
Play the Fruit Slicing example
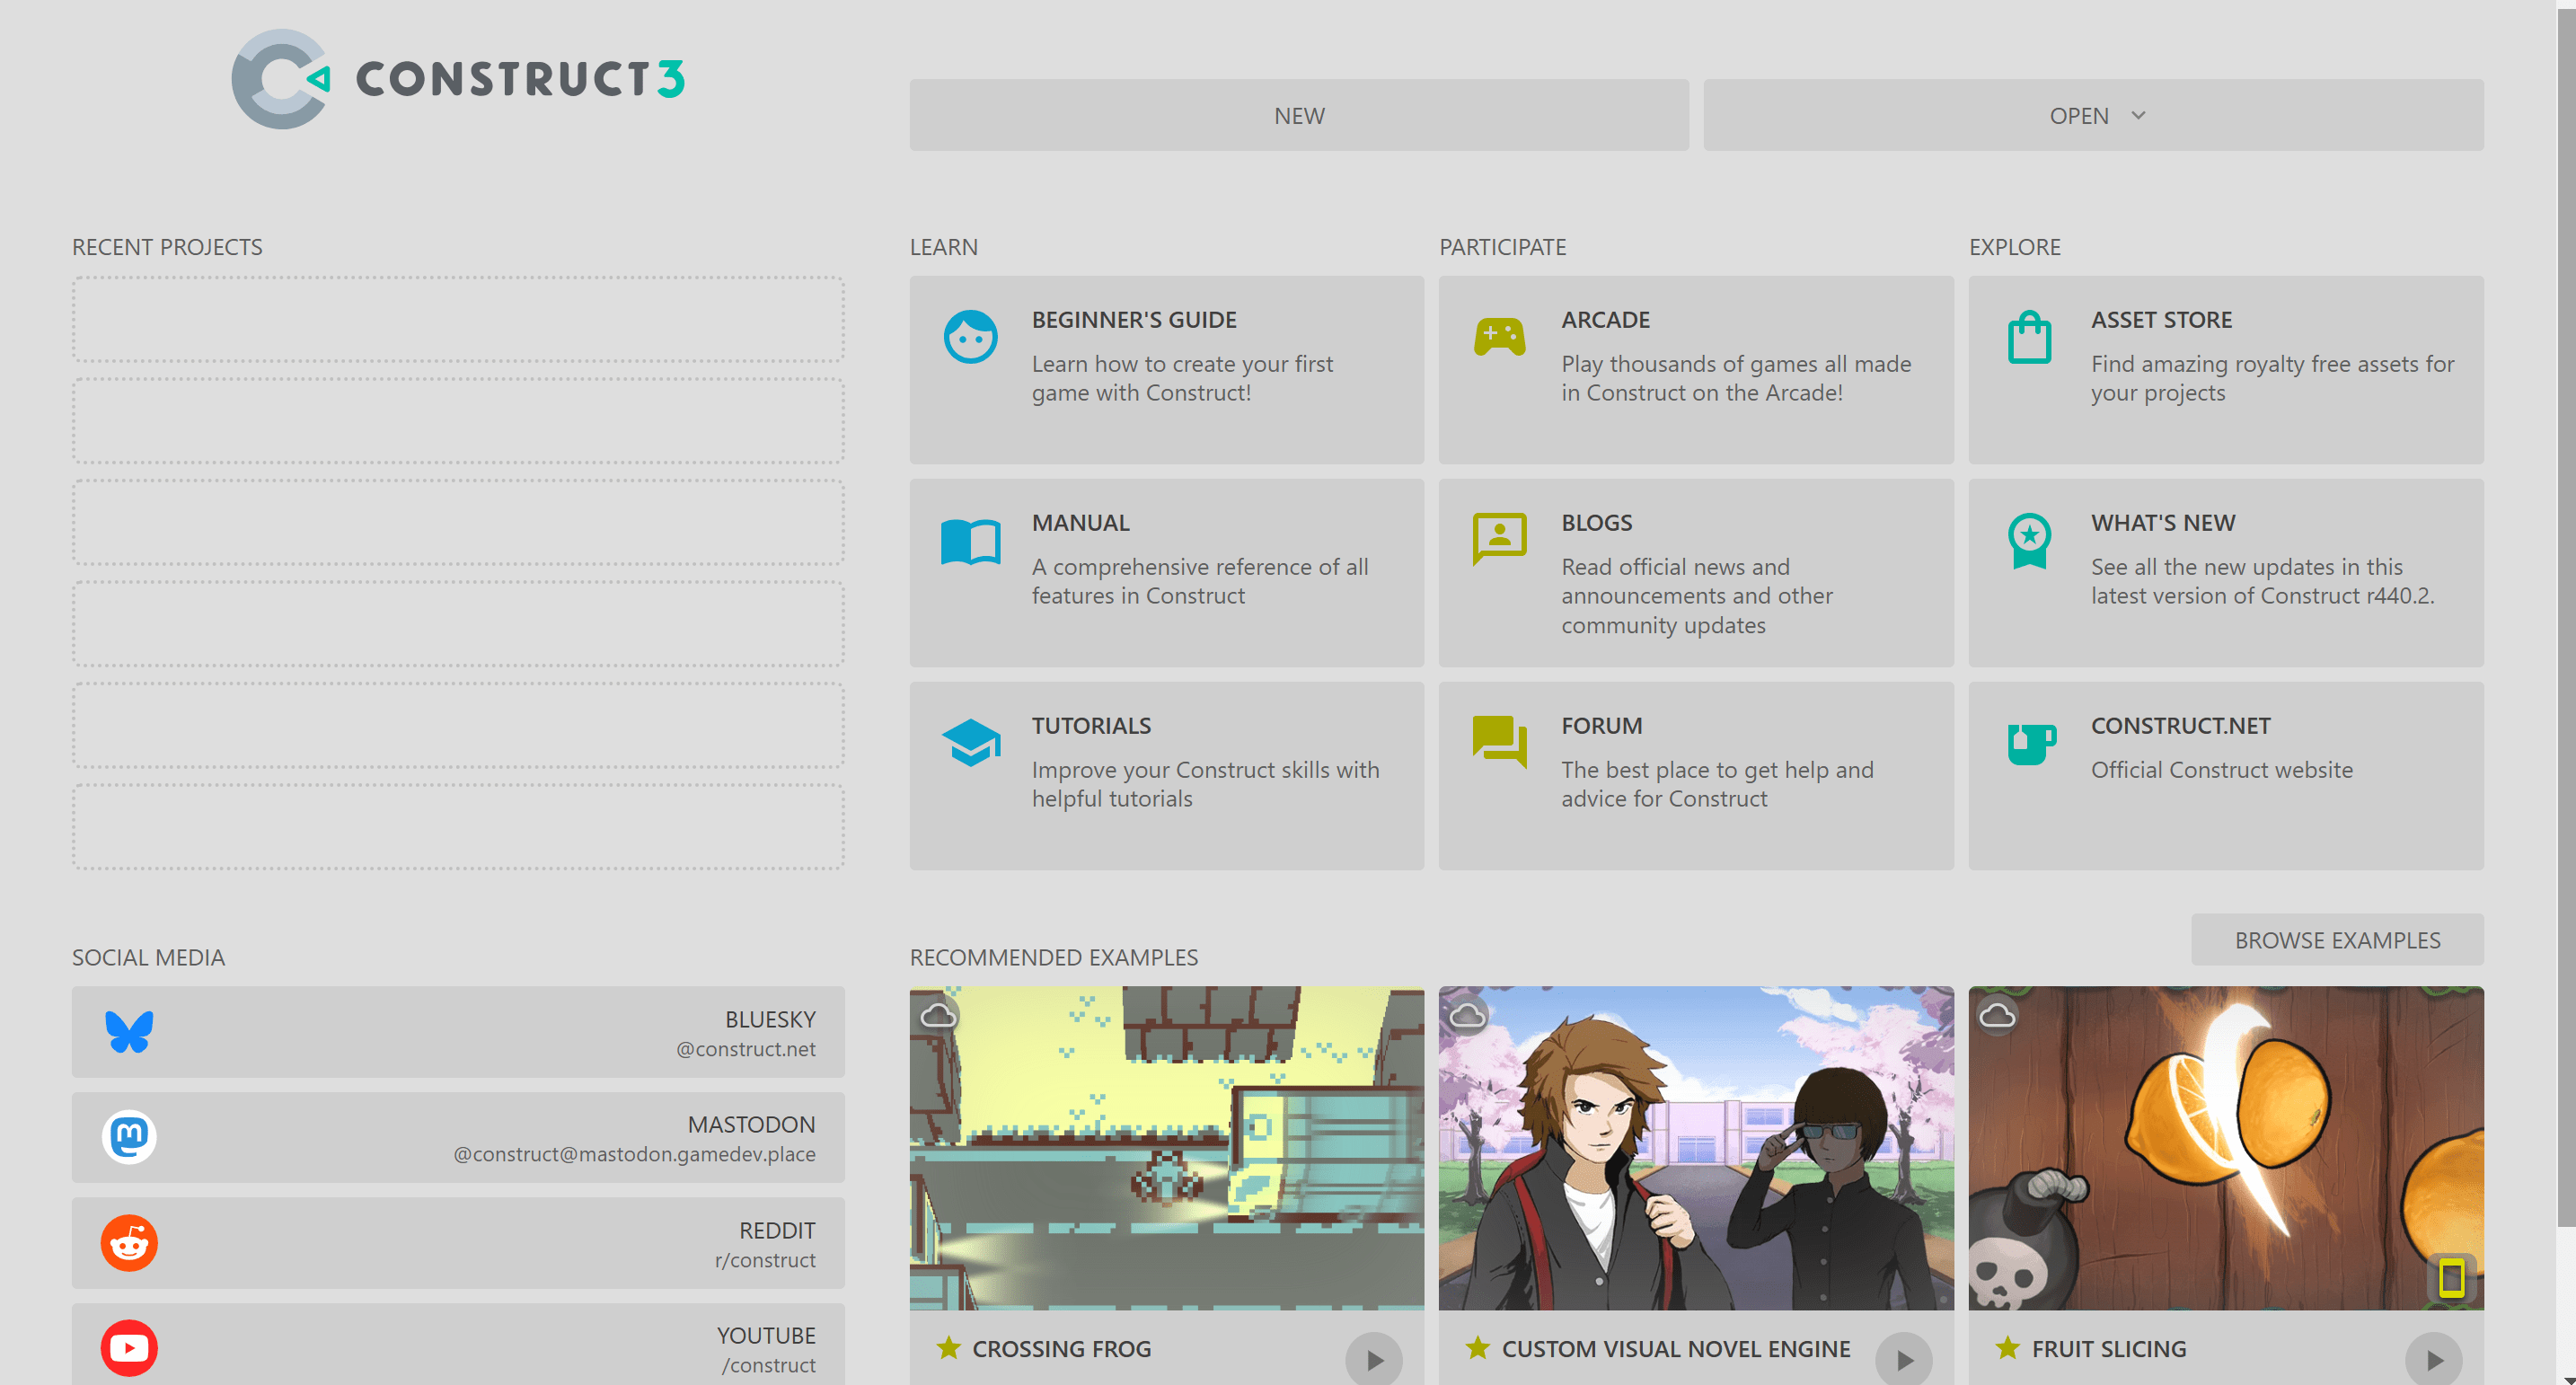(2434, 1359)
